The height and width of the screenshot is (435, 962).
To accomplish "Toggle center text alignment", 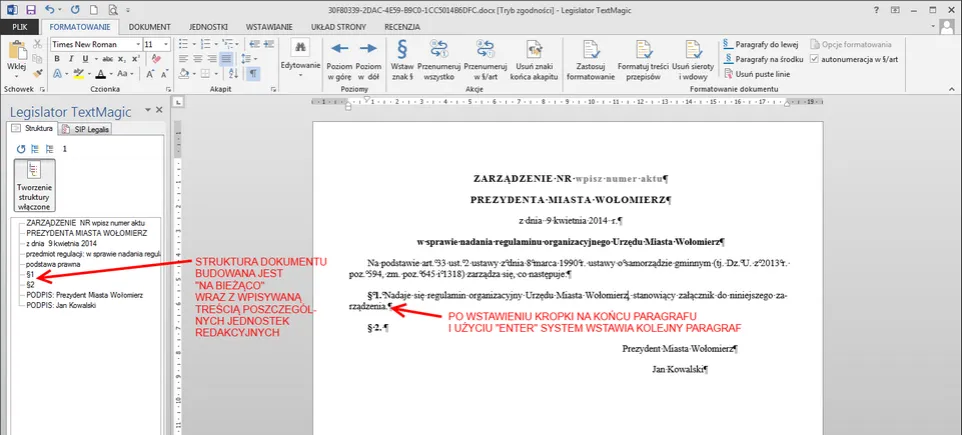I will pyautogui.click(x=198, y=59).
